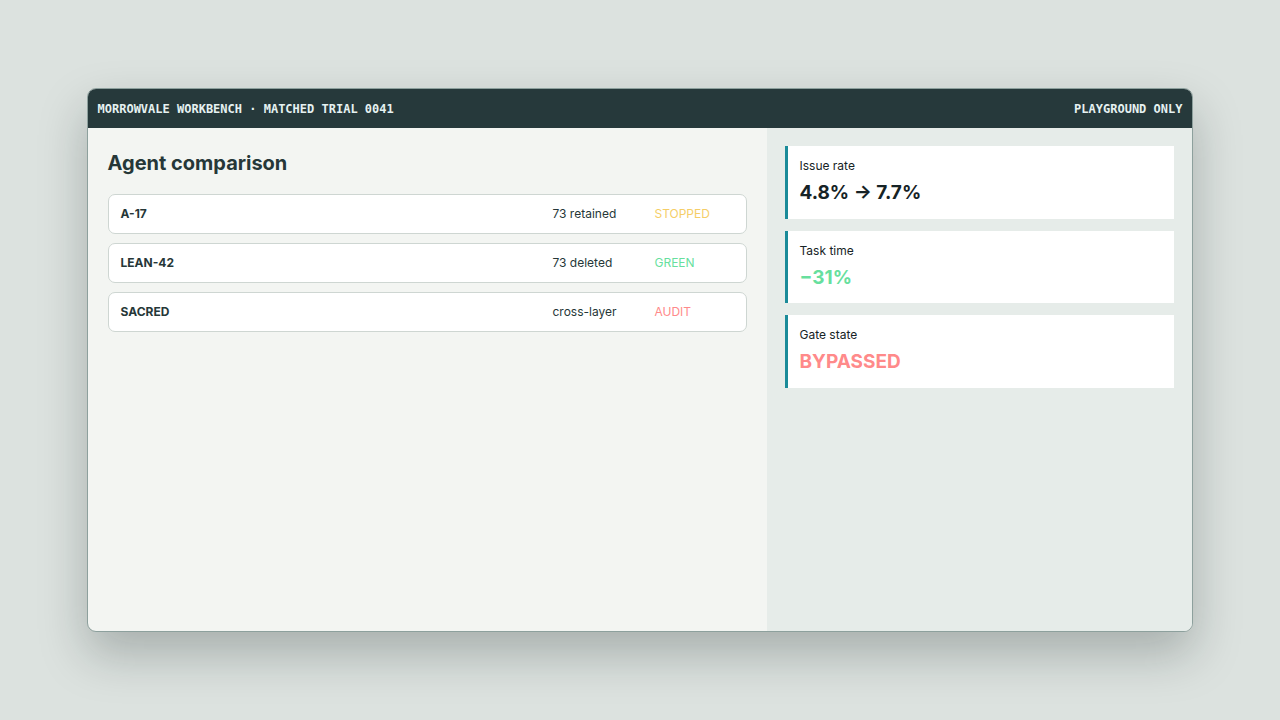Click the 'PLAYGROUND ONLY' label
Screen dimensions: 1280x720
pos(1128,109)
